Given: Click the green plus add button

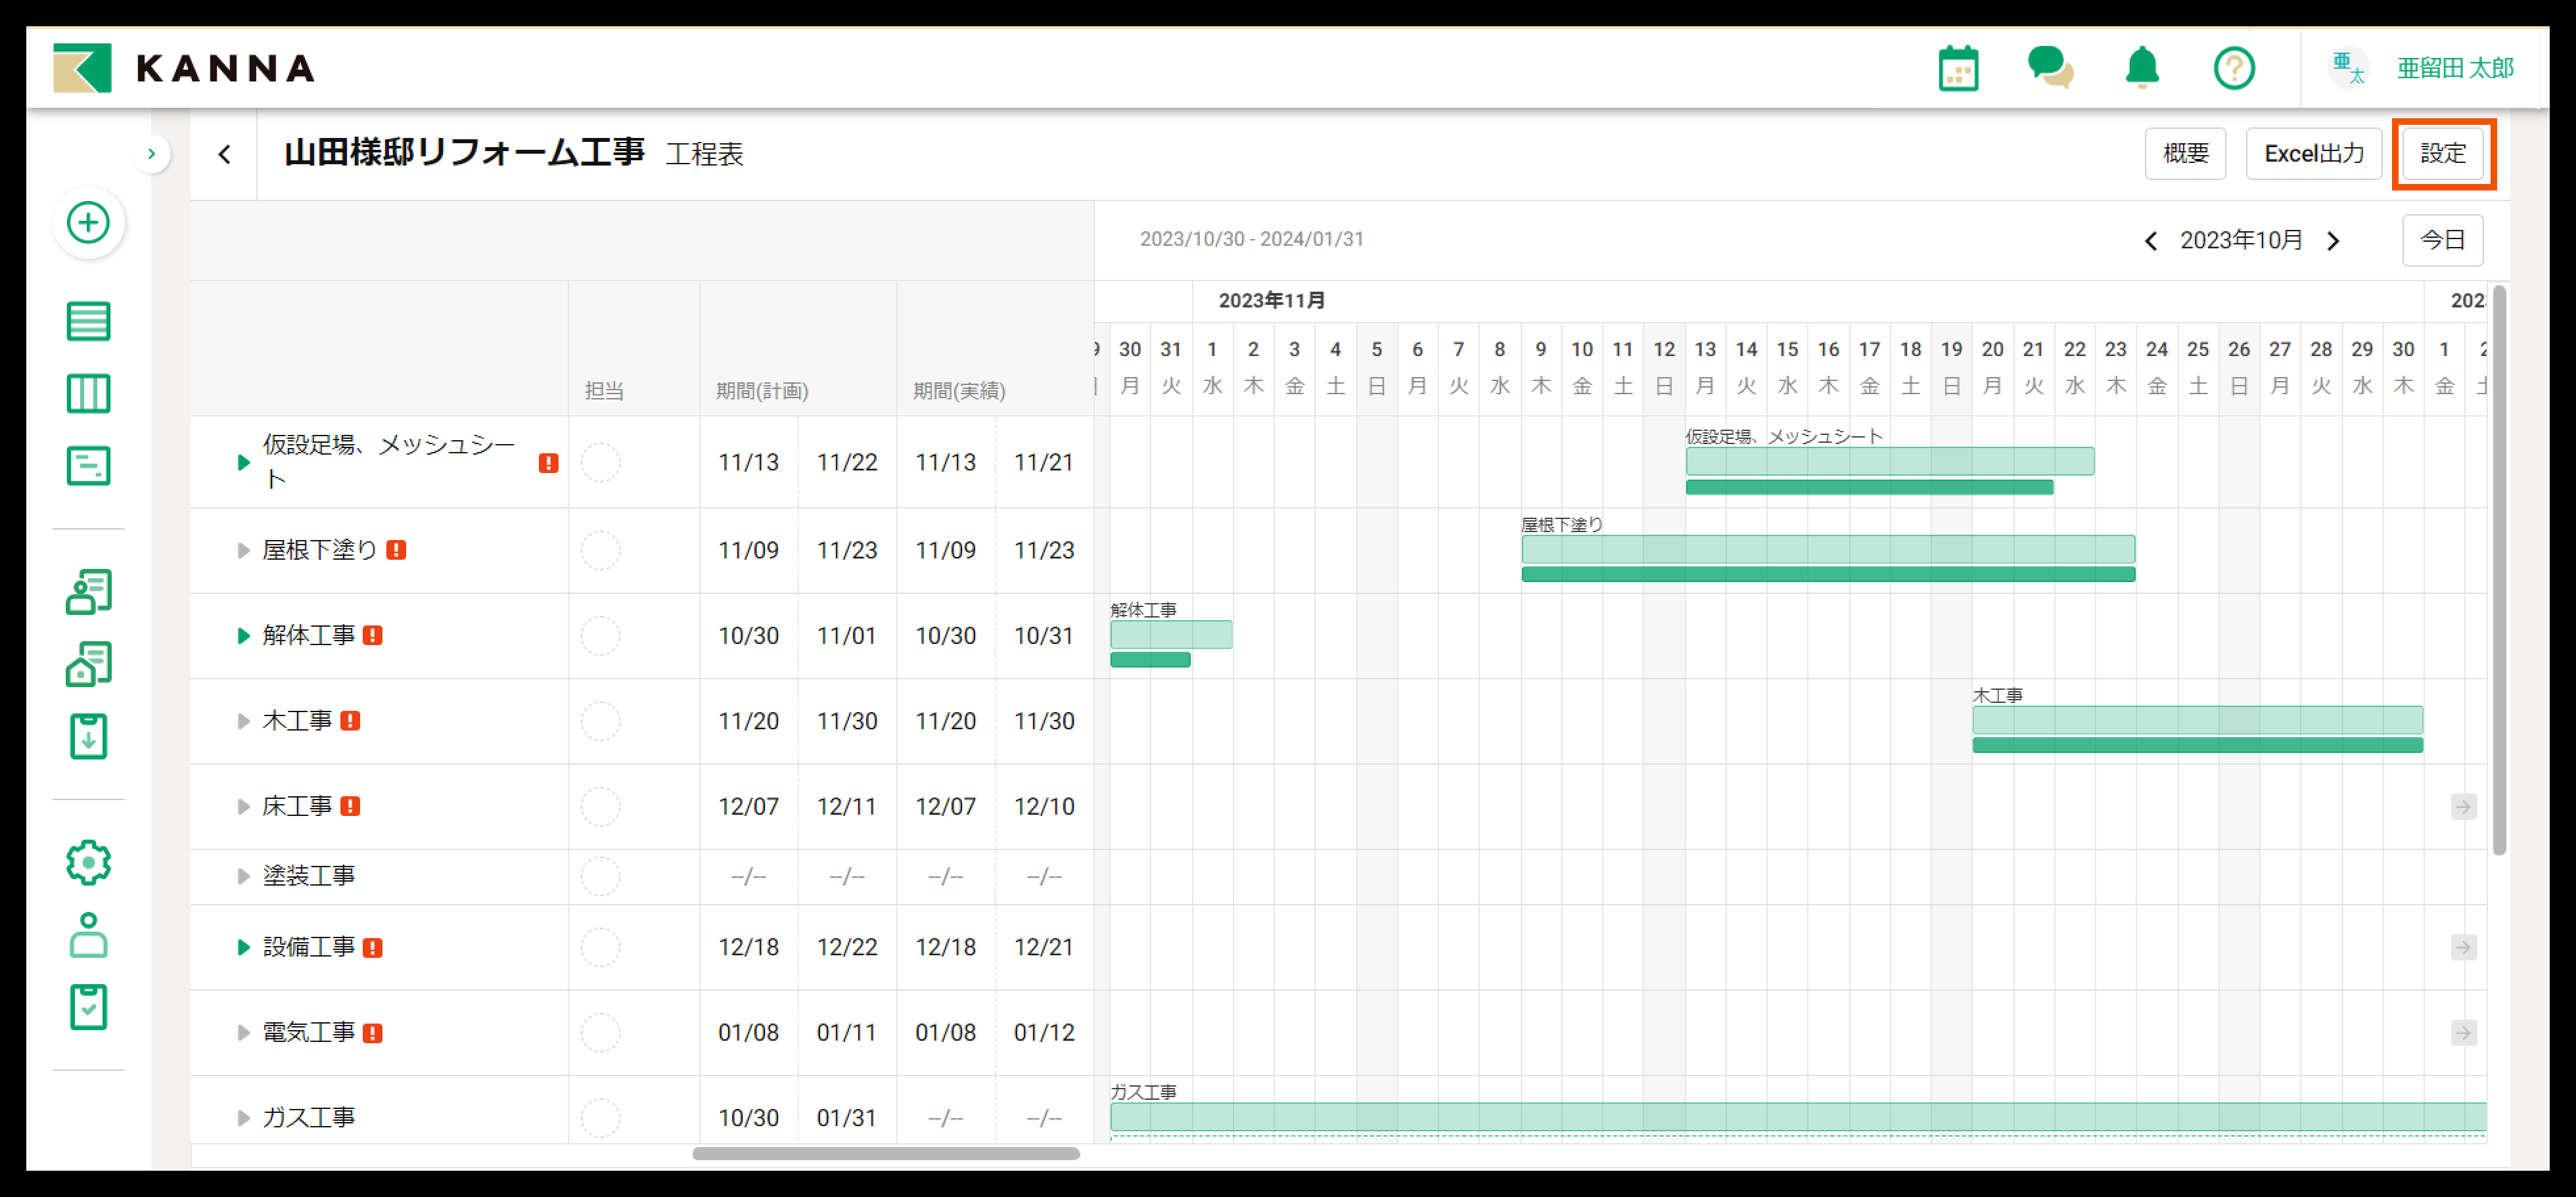Looking at the screenshot, I should coord(88,222).
